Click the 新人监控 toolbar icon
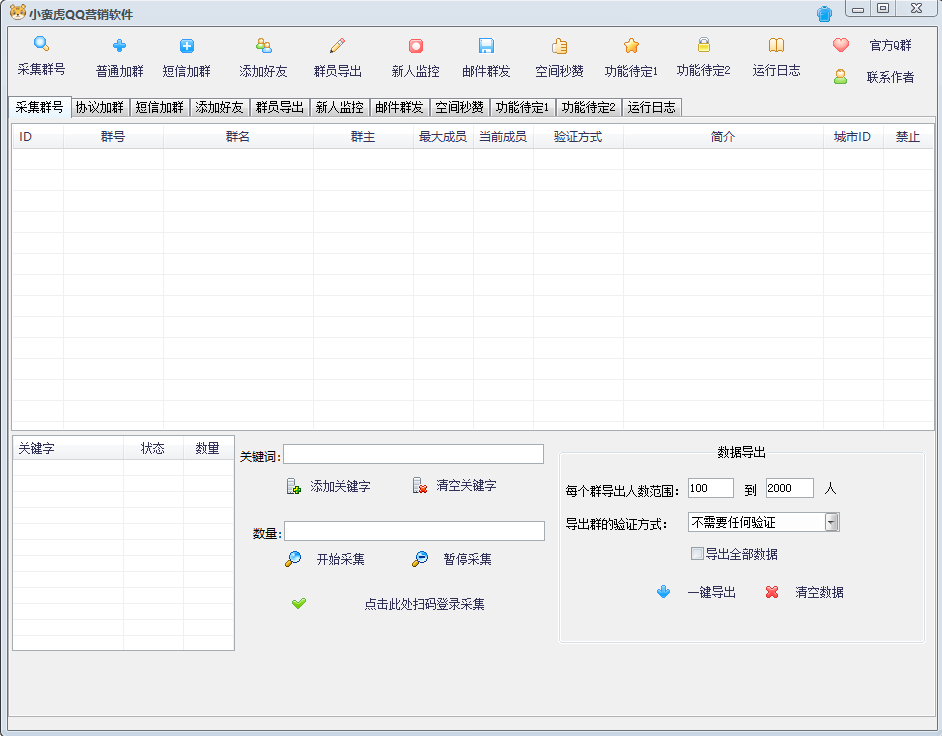 (415, 46)
